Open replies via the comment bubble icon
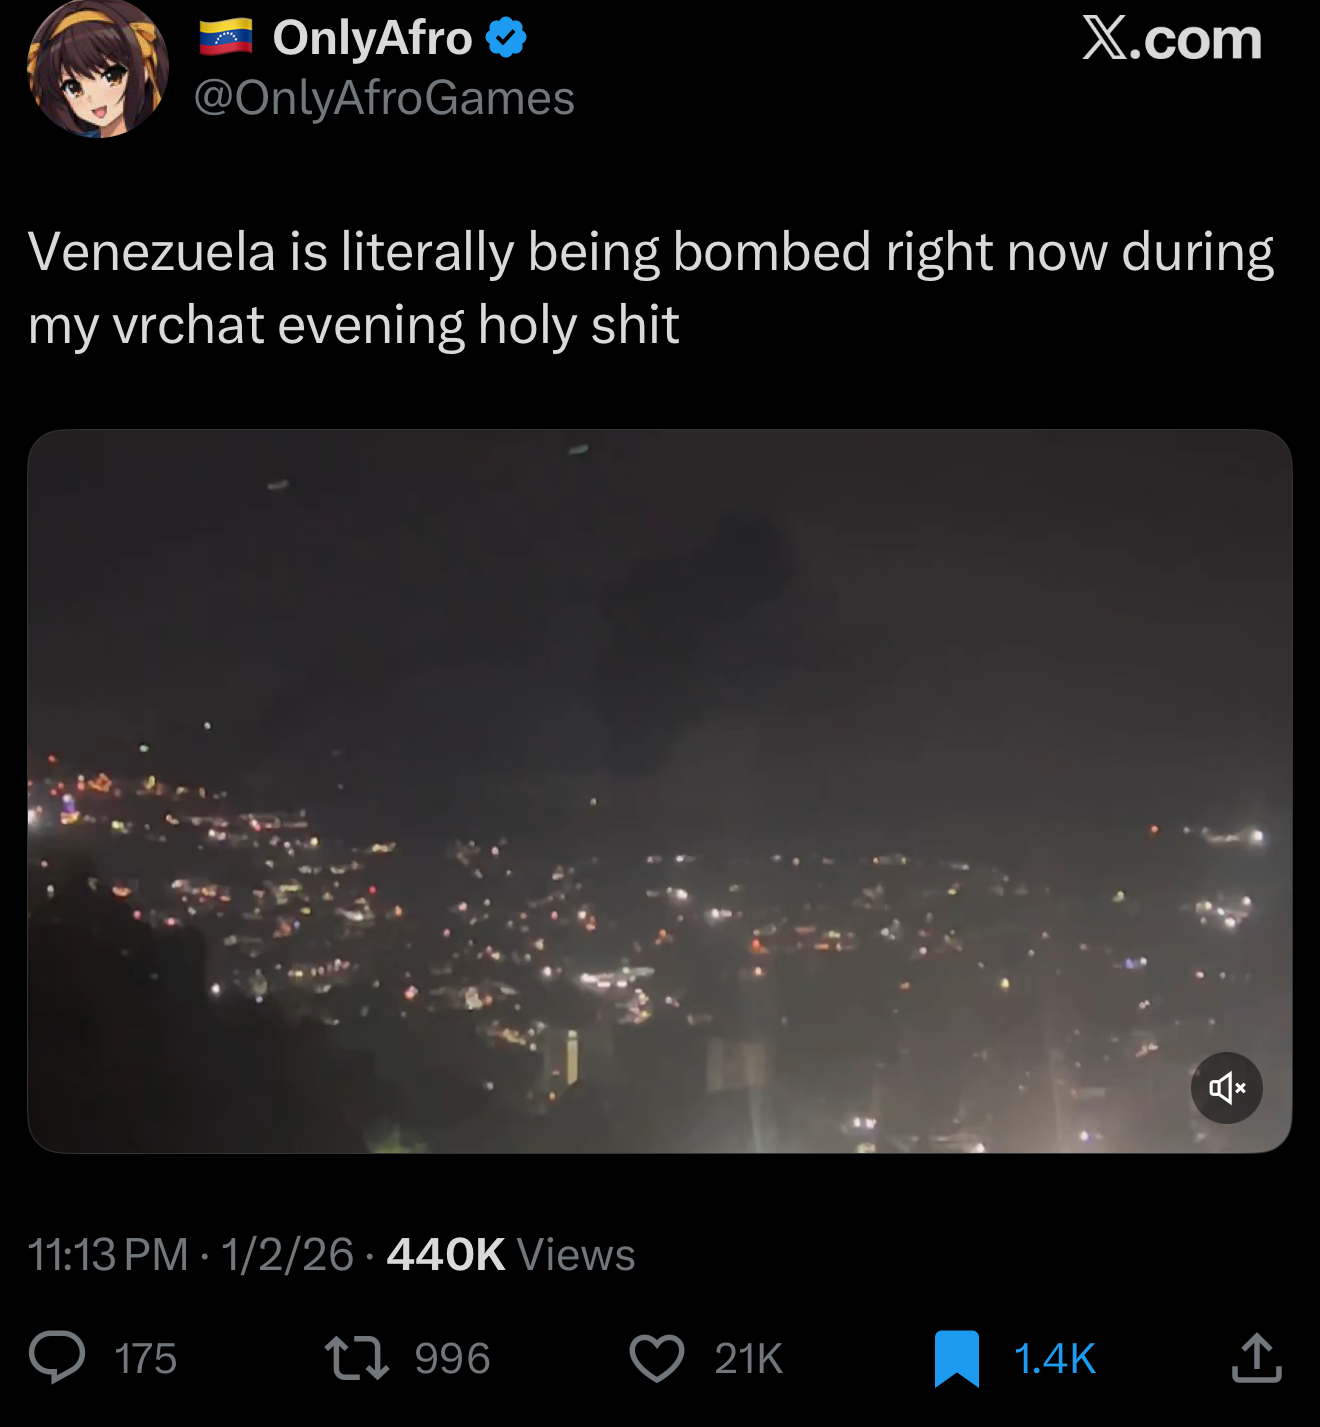The image size is (1320, 1427). pyautogui.click(x=57, y=1358)
